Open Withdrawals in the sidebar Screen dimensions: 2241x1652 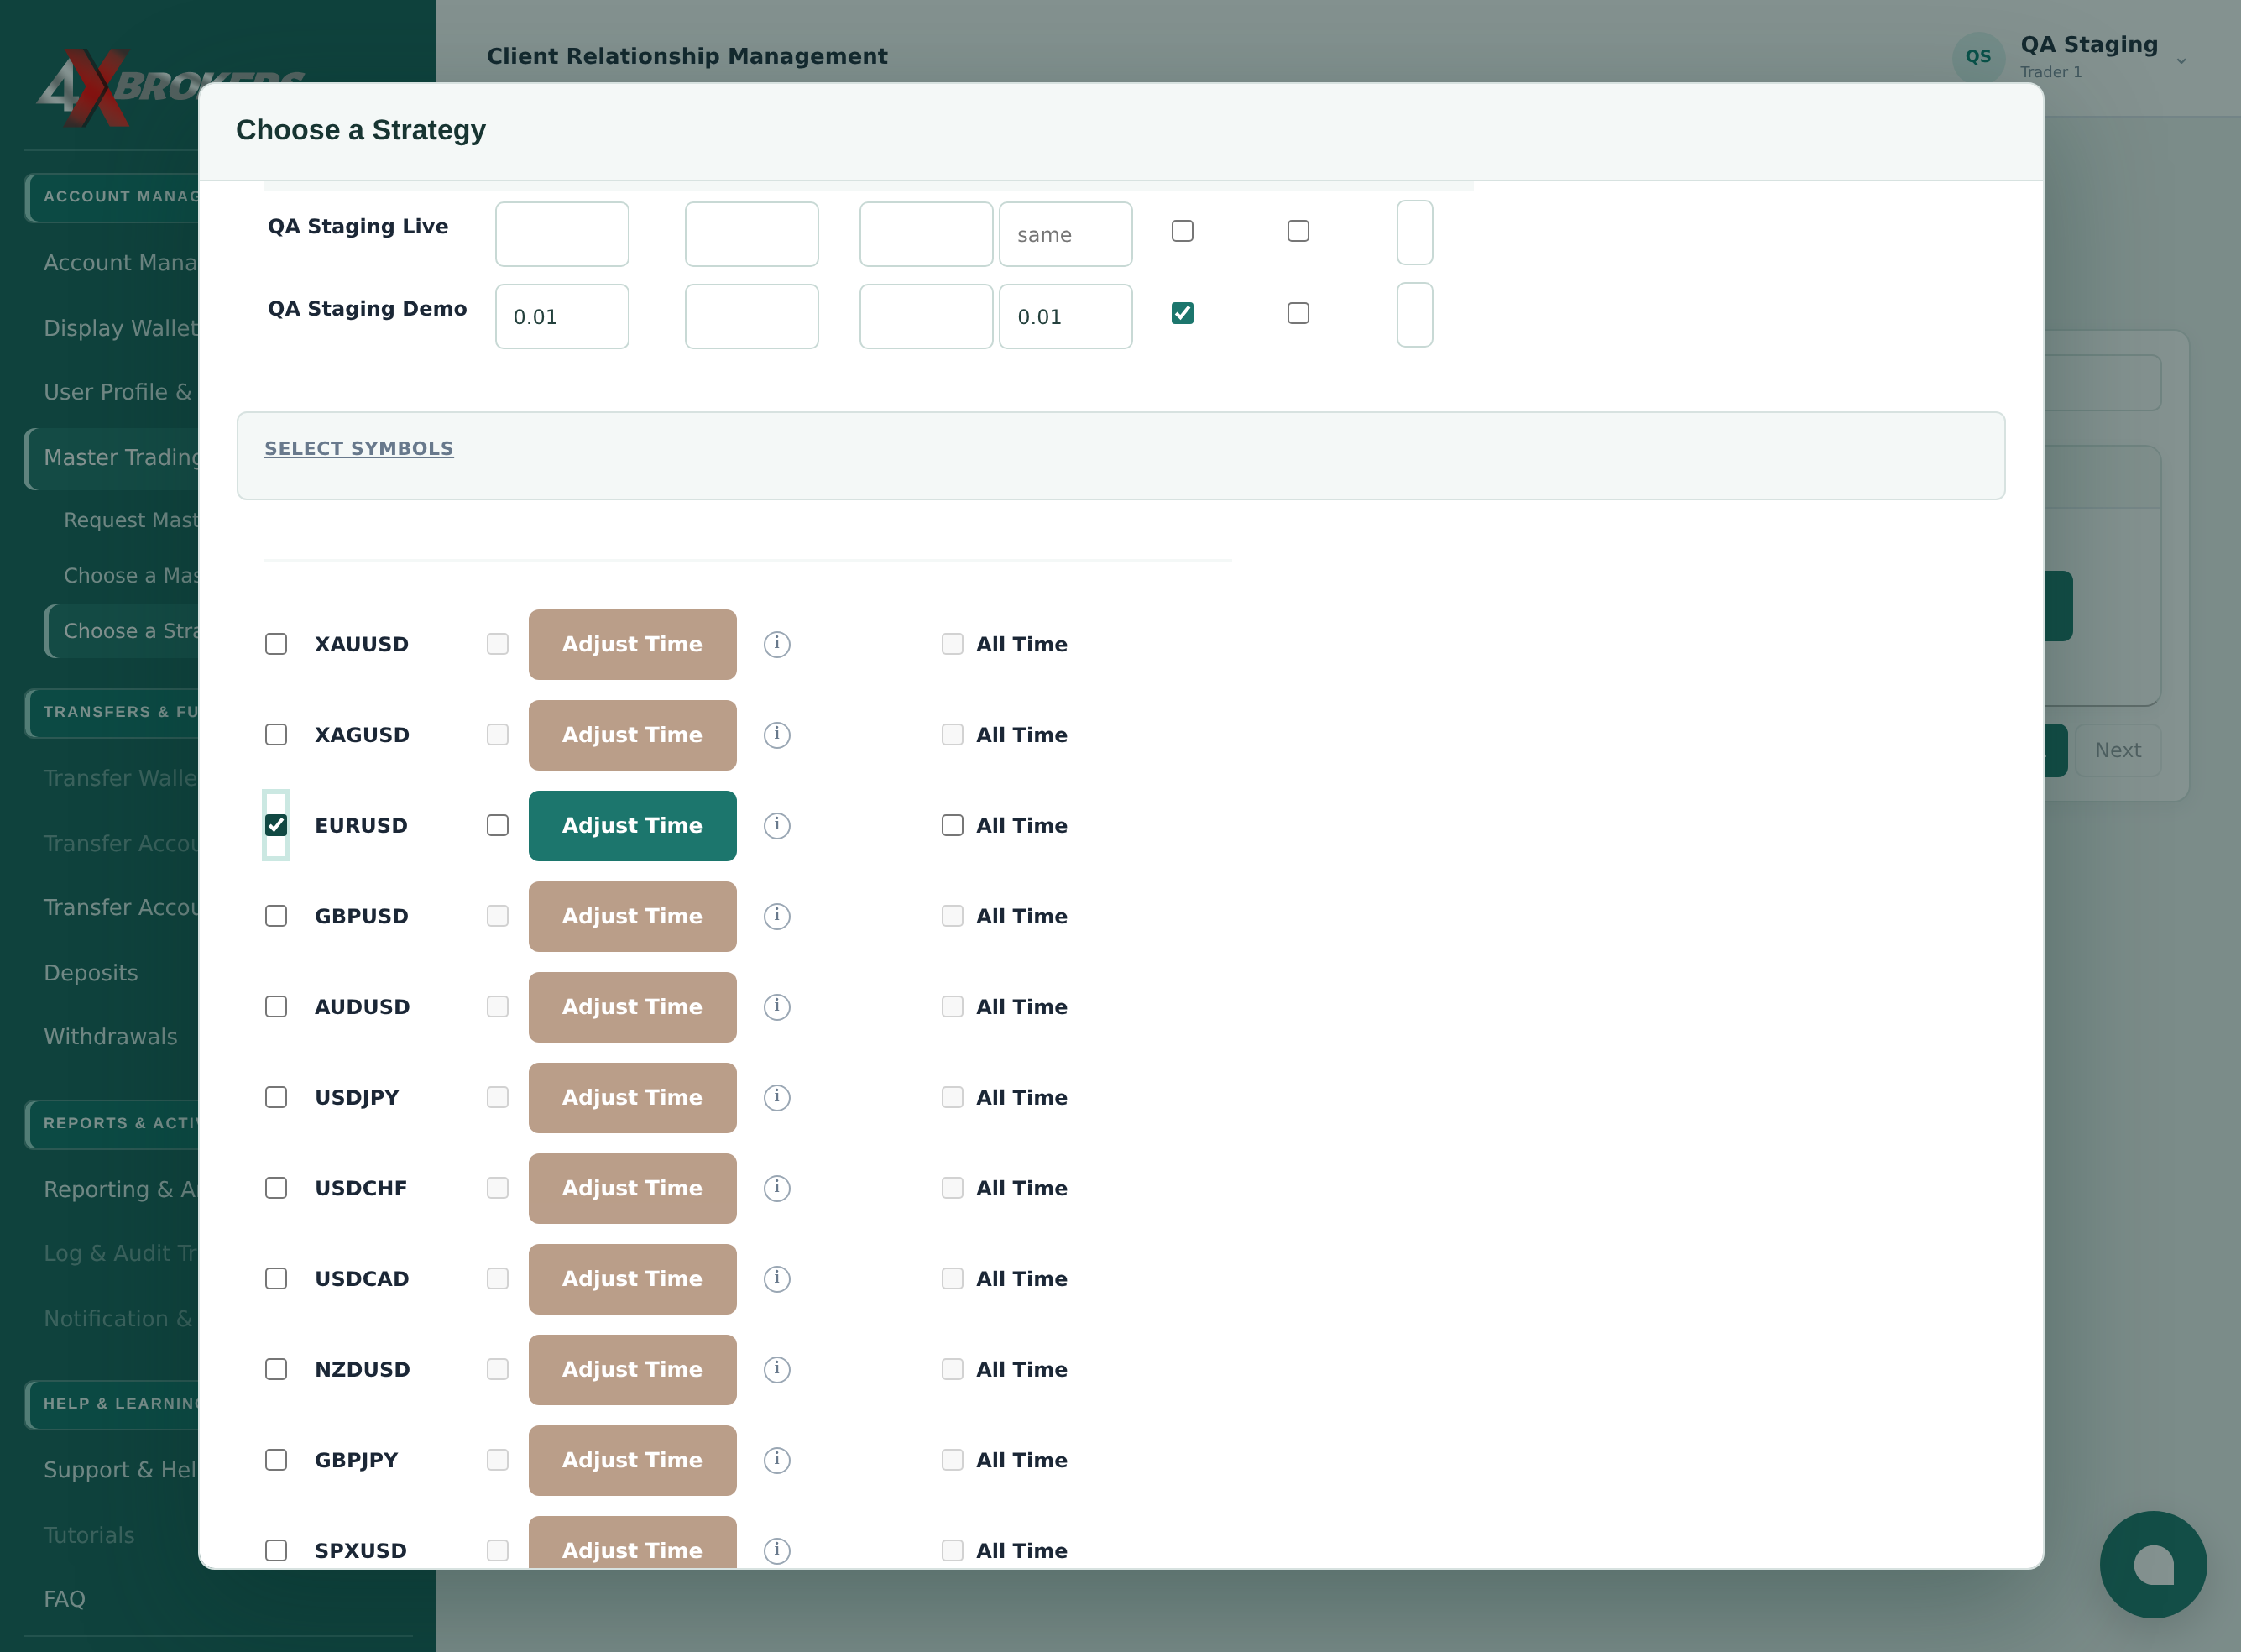(x=110, y=1037)
